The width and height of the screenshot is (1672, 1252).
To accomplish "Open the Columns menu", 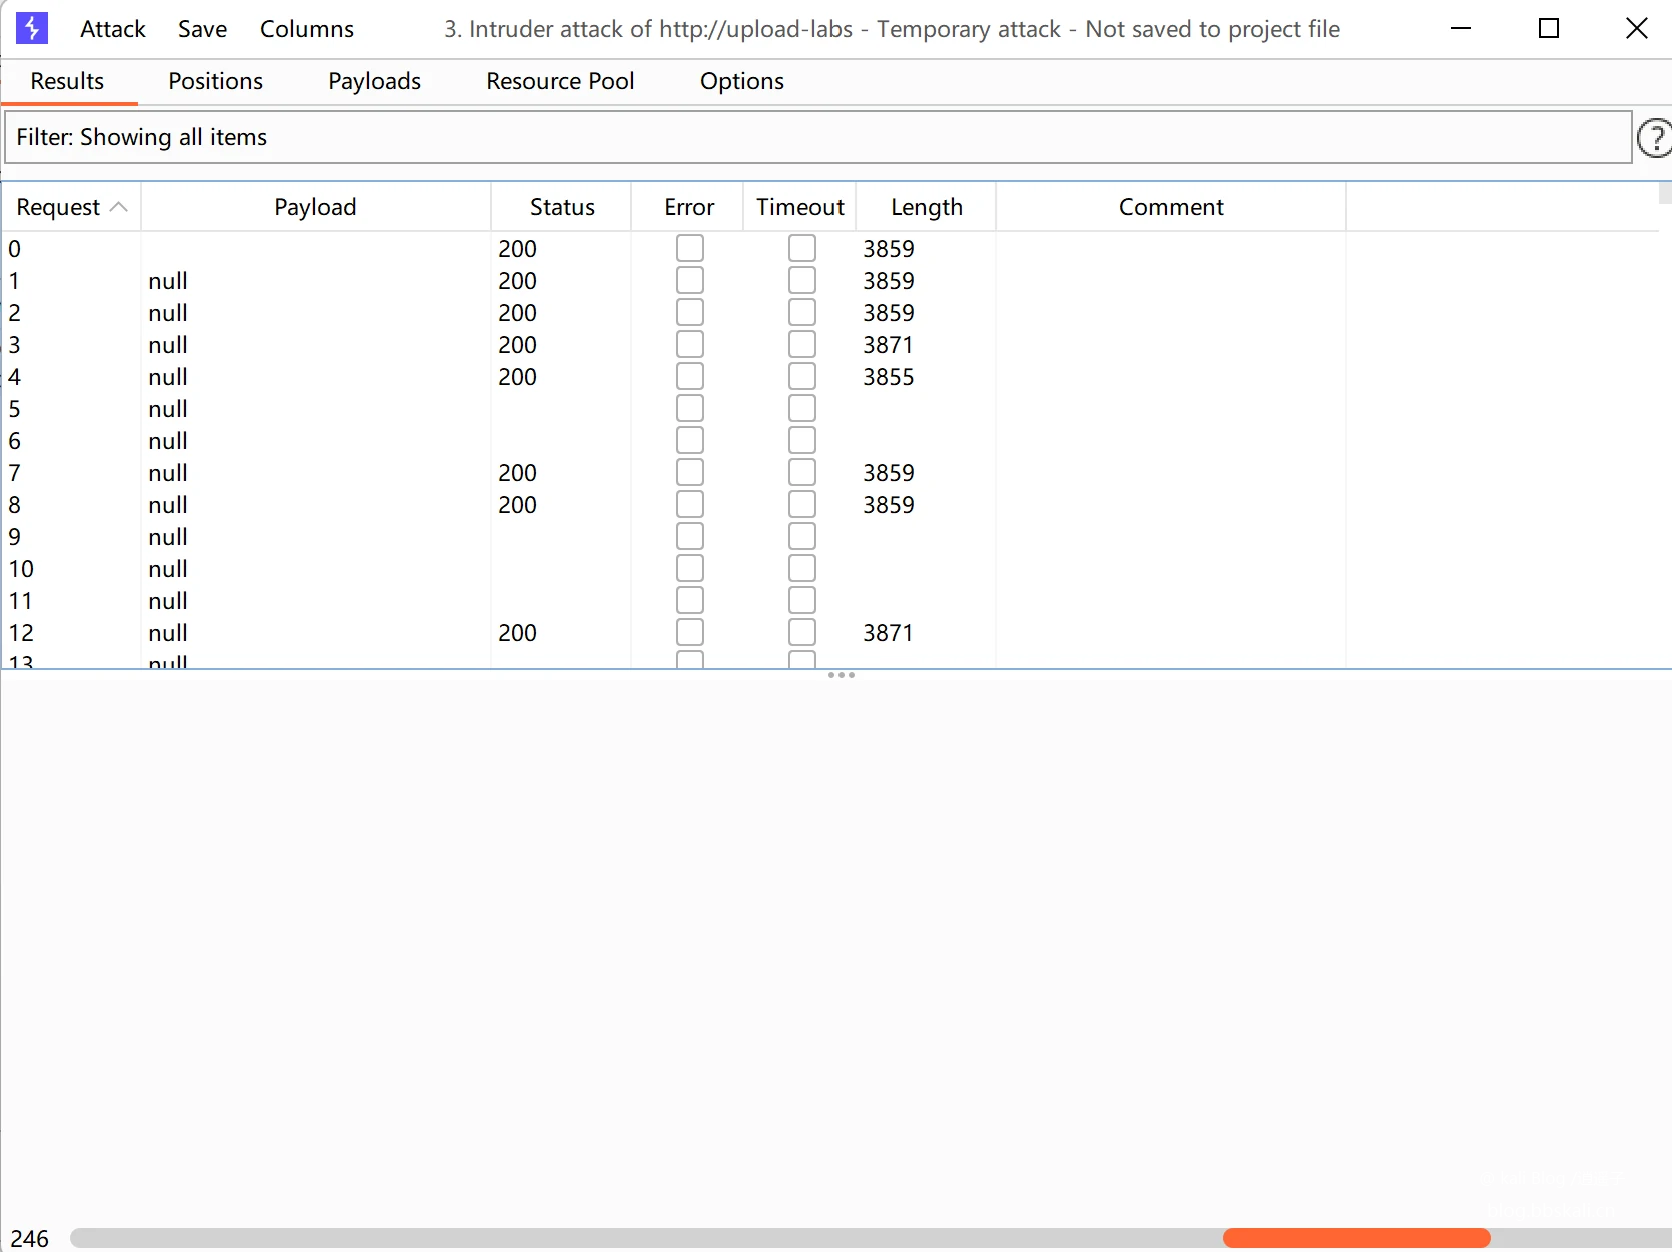I will point(306,29).
